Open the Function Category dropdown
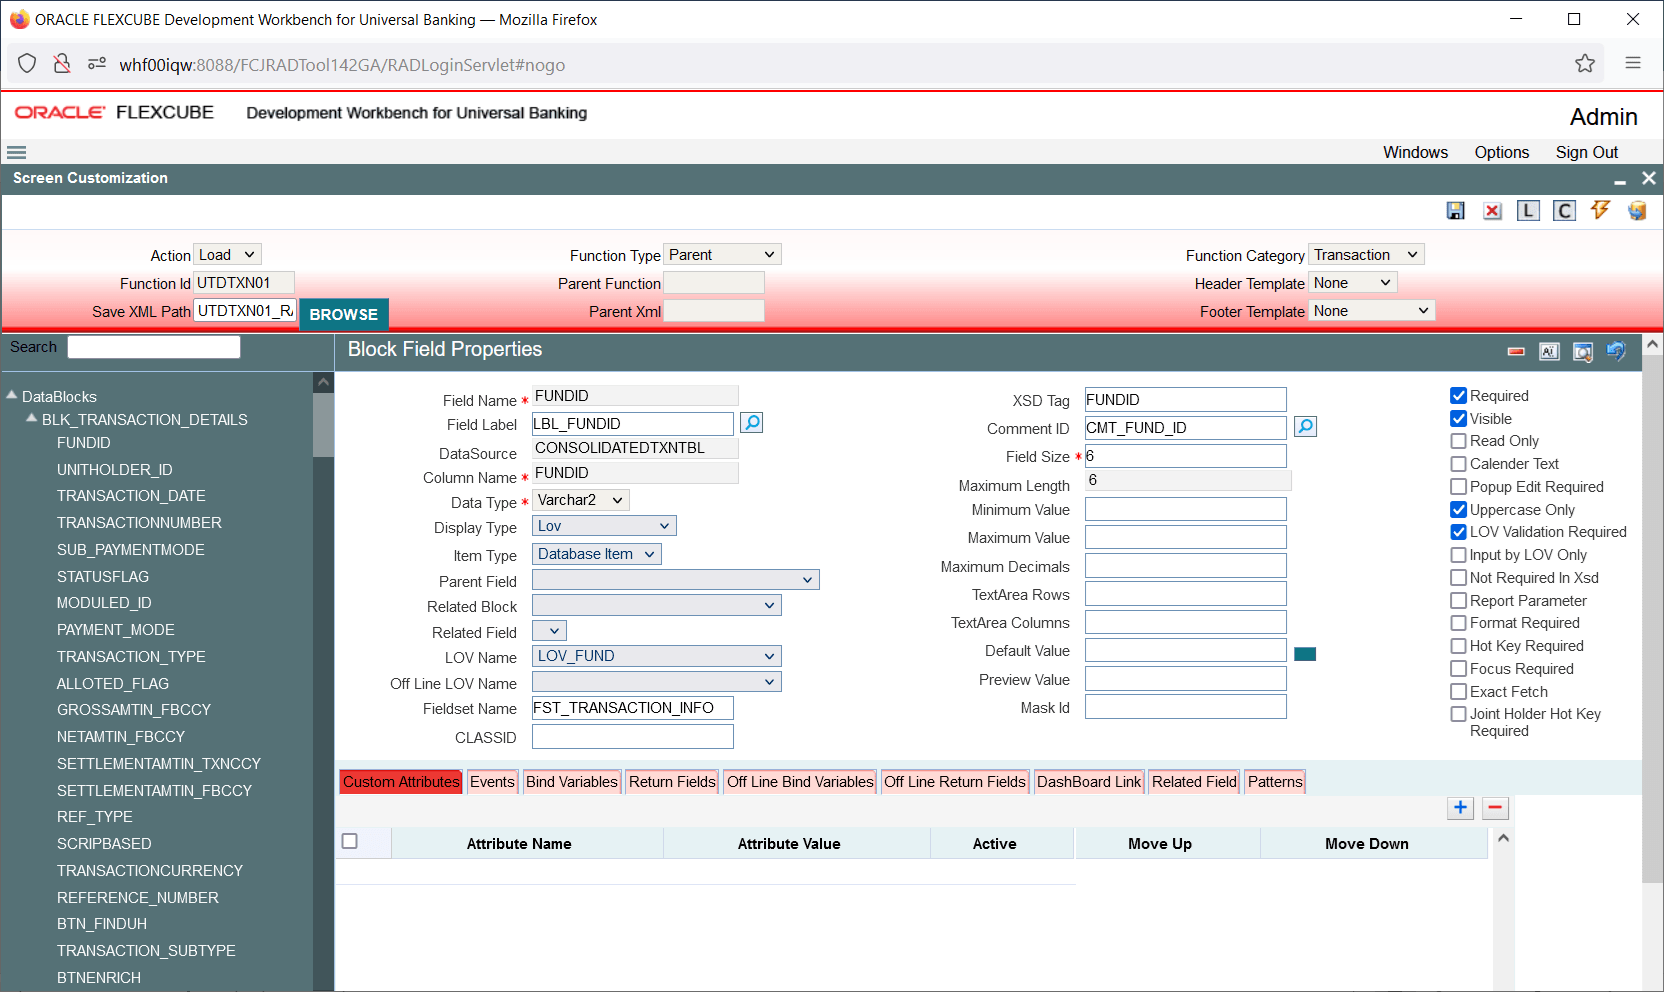Image resolution: width=1664 pixels, height=992 pixels. [1366, 255]
